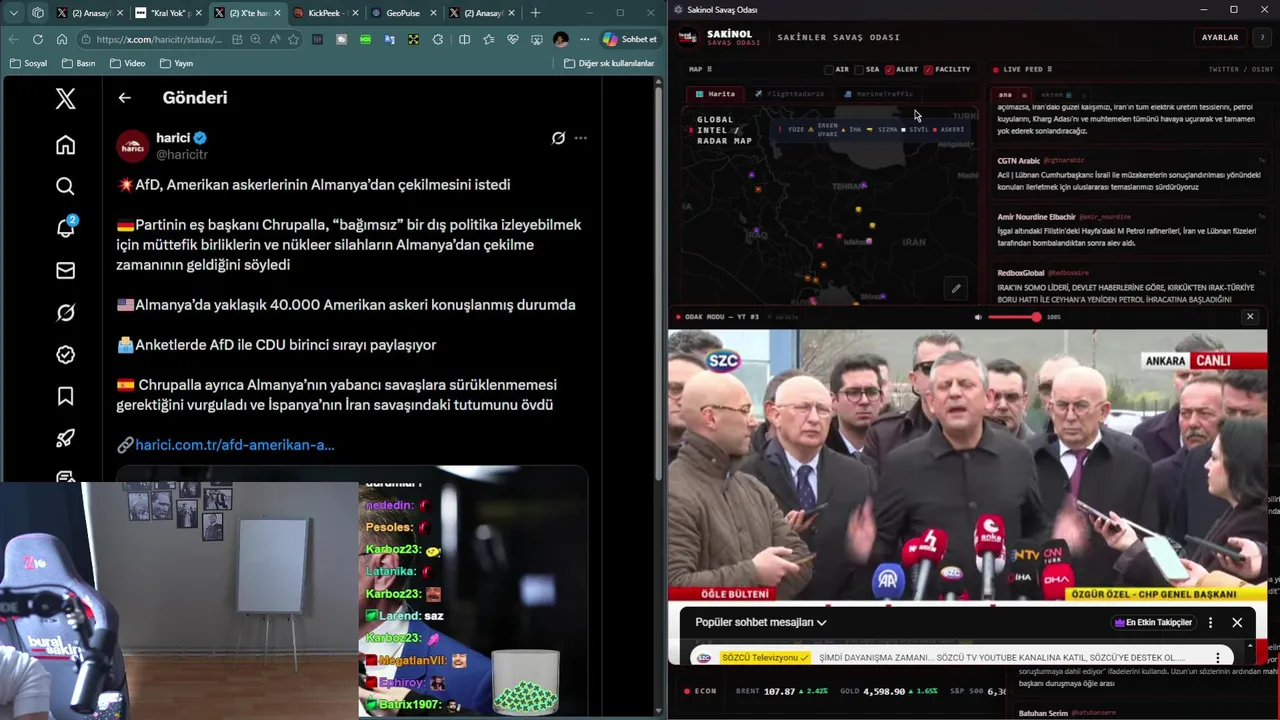Close the GeoPulse tab
1280x720 pixels.
[433, 13]
